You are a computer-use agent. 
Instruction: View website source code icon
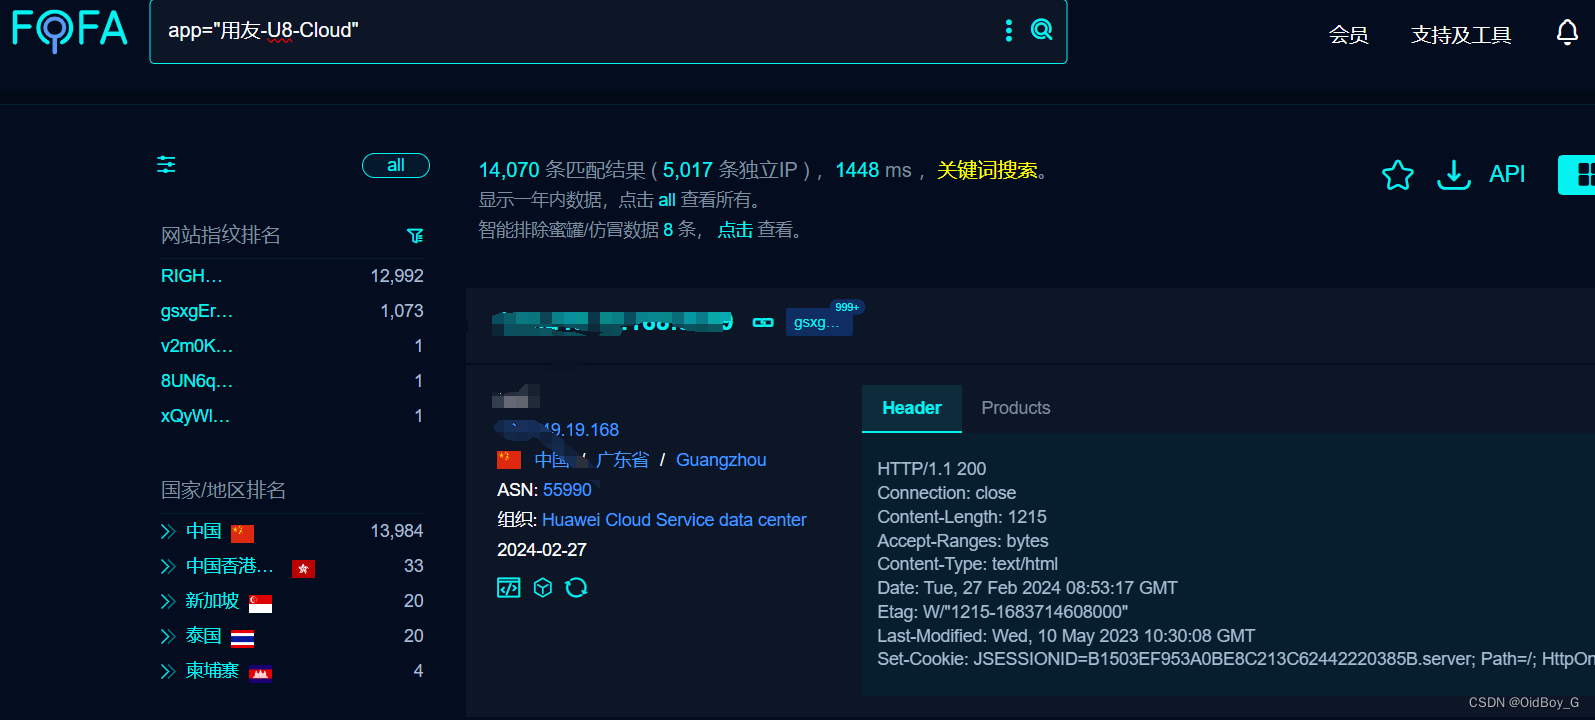(508, 588)
